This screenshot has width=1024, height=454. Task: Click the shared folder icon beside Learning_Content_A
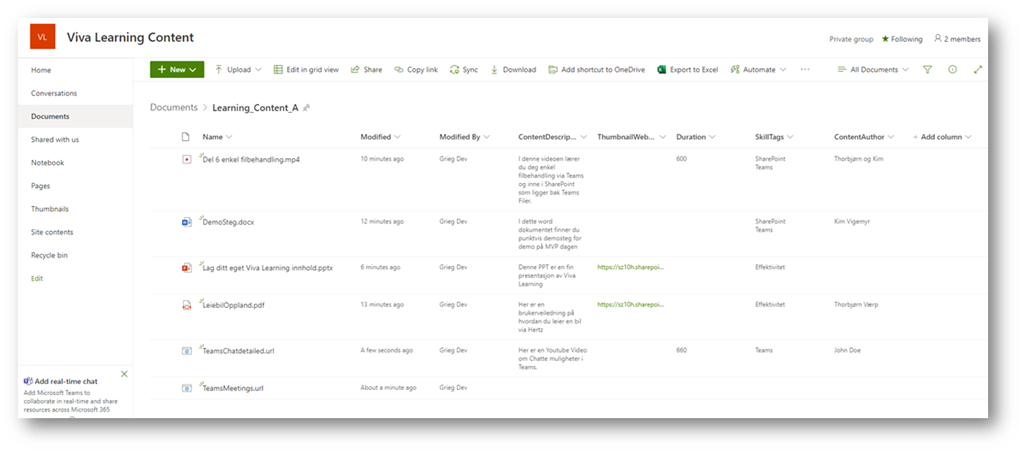pyautogui.click(x=306, y=108)
